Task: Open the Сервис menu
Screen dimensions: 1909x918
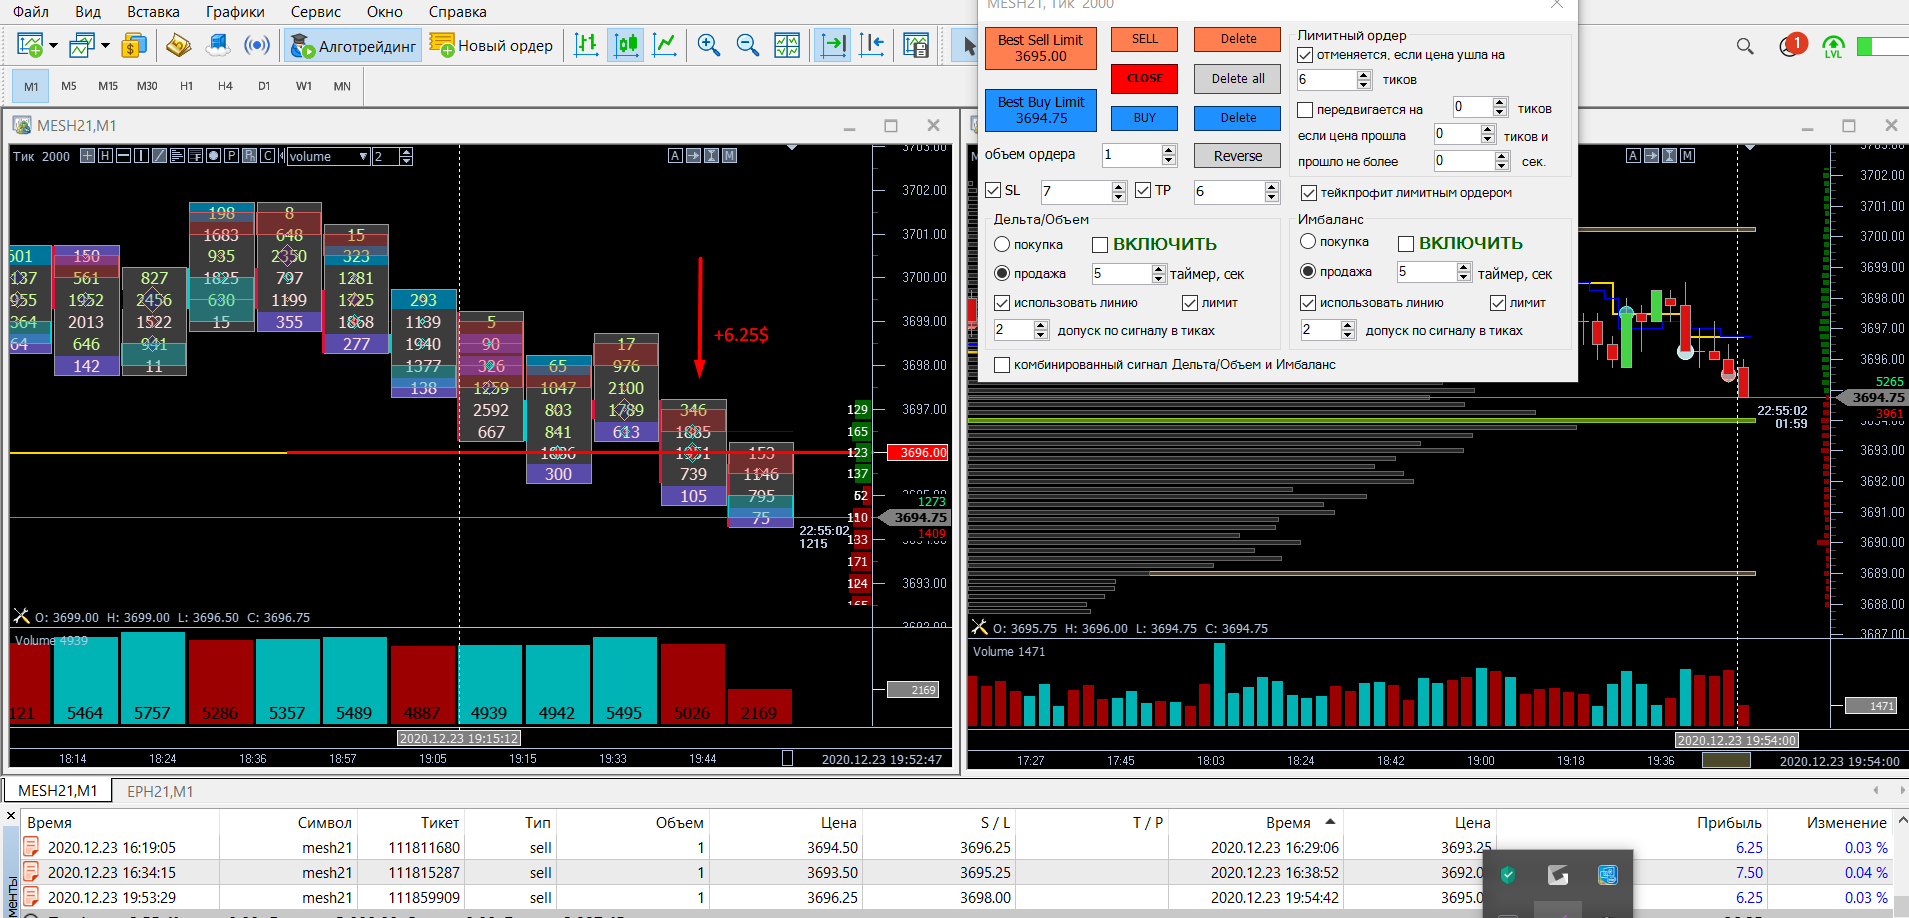Action: (316, 12)
